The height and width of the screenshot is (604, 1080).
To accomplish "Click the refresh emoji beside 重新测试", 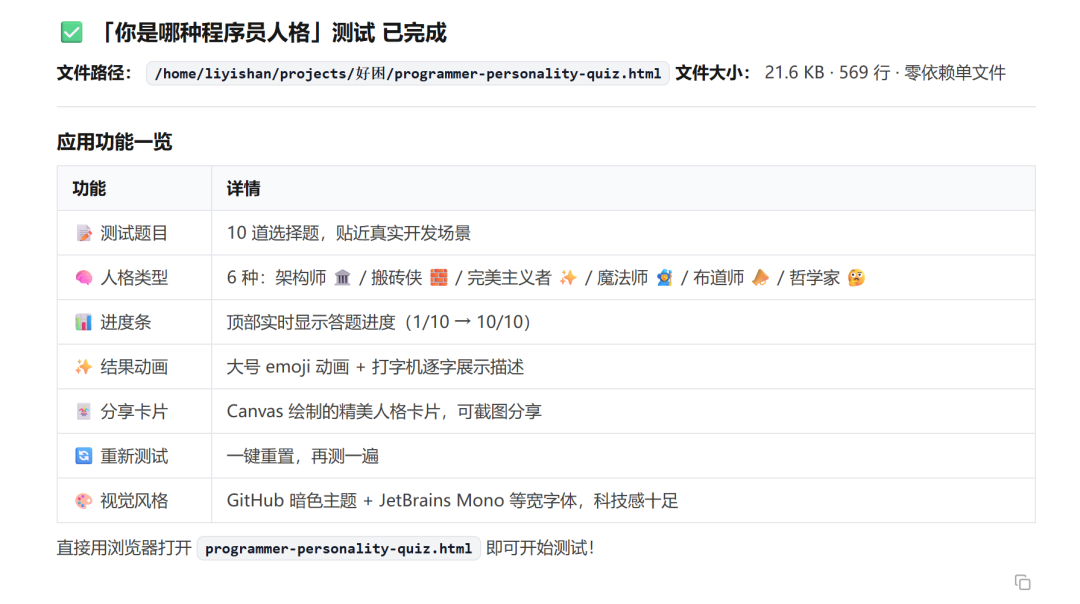I will [x=83, y=456].
